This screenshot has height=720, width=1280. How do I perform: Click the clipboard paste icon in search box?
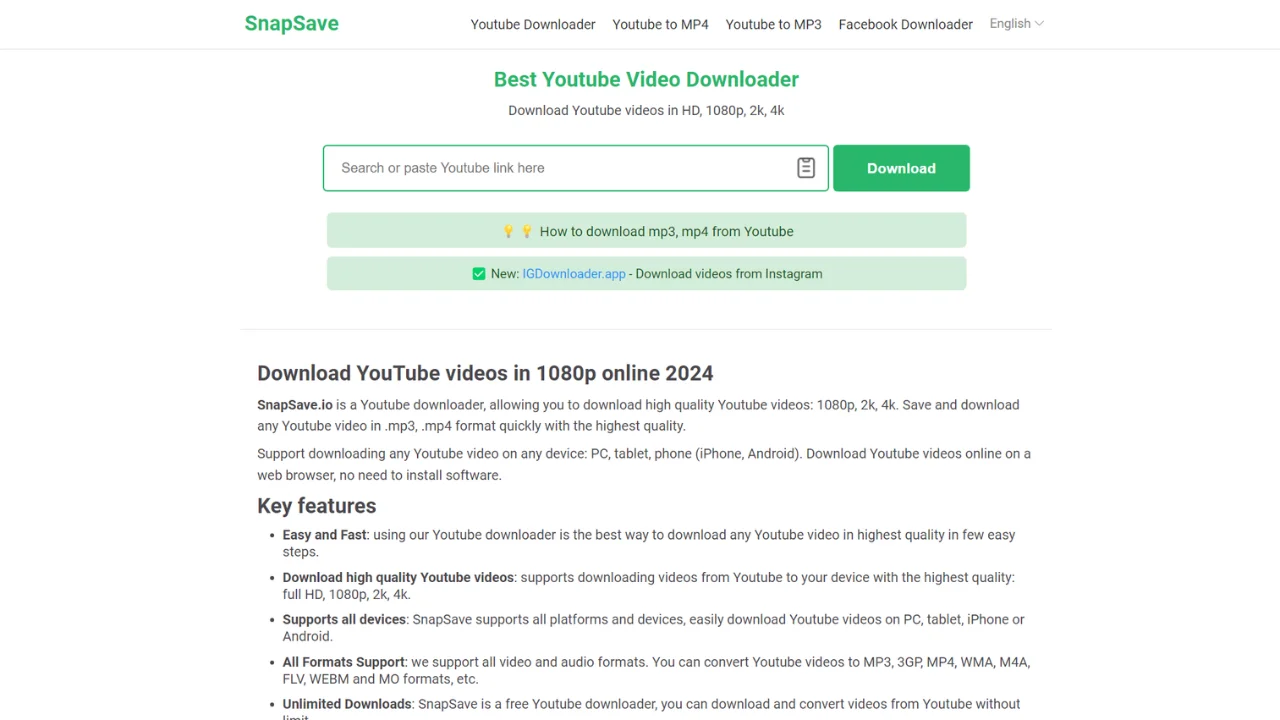pyautogui.click(x=806, y=168)
